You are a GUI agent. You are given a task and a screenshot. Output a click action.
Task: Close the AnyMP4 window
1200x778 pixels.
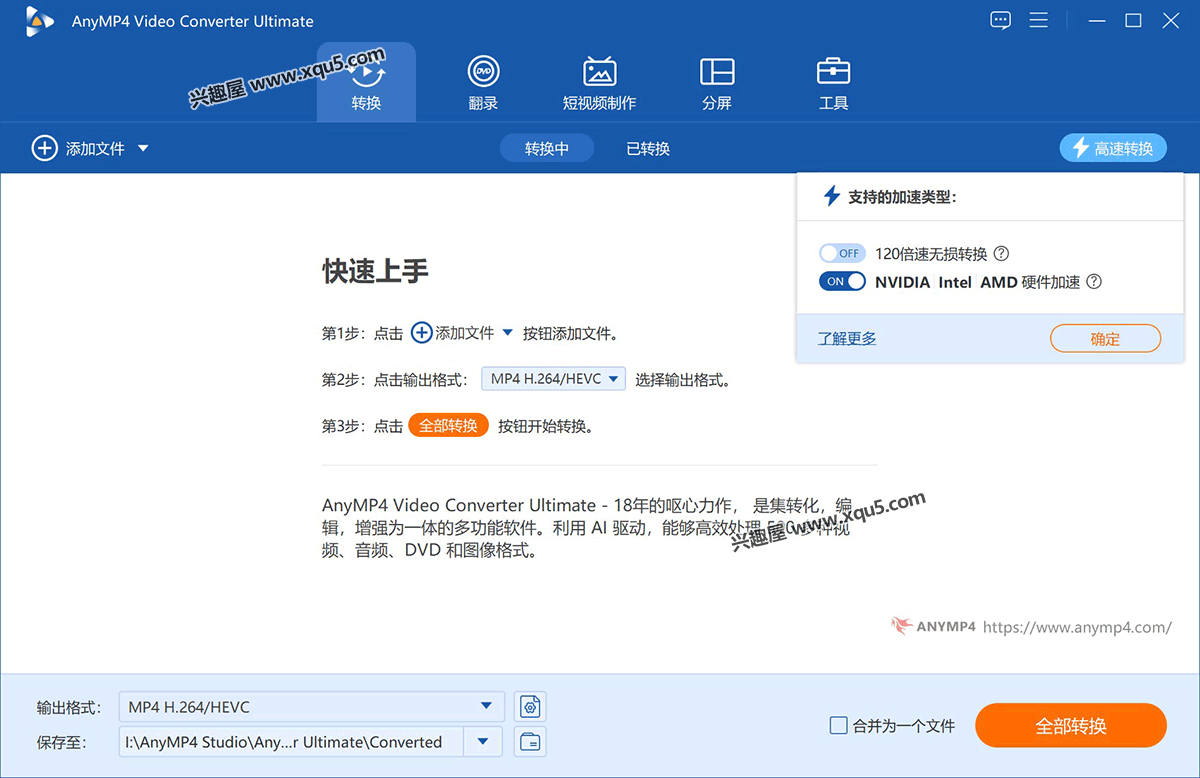[x=1171, y=20]
